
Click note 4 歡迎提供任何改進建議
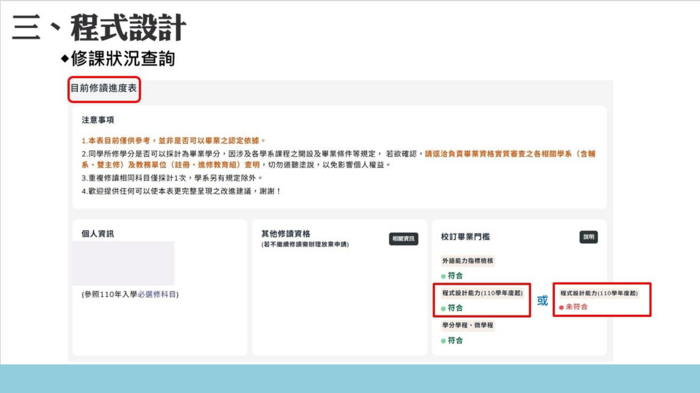point(181,191)
